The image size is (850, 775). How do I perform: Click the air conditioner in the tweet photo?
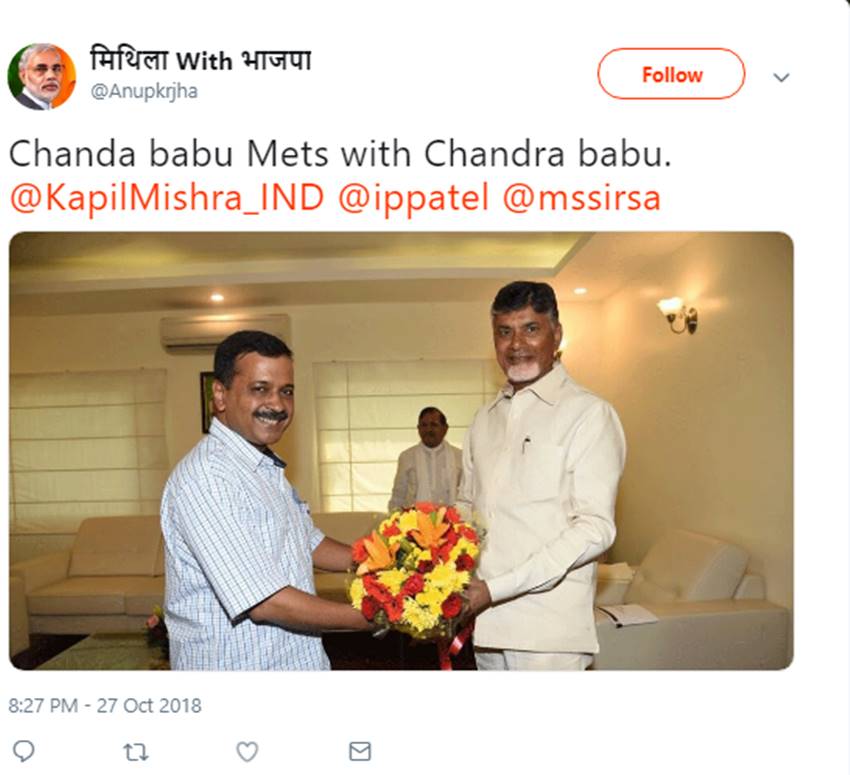click(x=225, y=332)
